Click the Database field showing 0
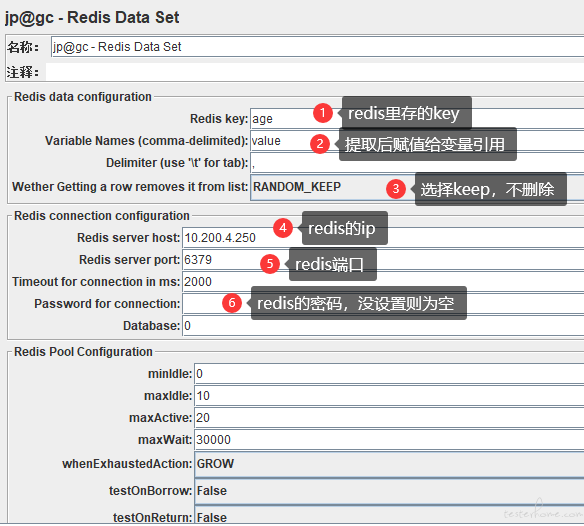The width and height of the screenshot is (584, 526). [x=383, y=326]
